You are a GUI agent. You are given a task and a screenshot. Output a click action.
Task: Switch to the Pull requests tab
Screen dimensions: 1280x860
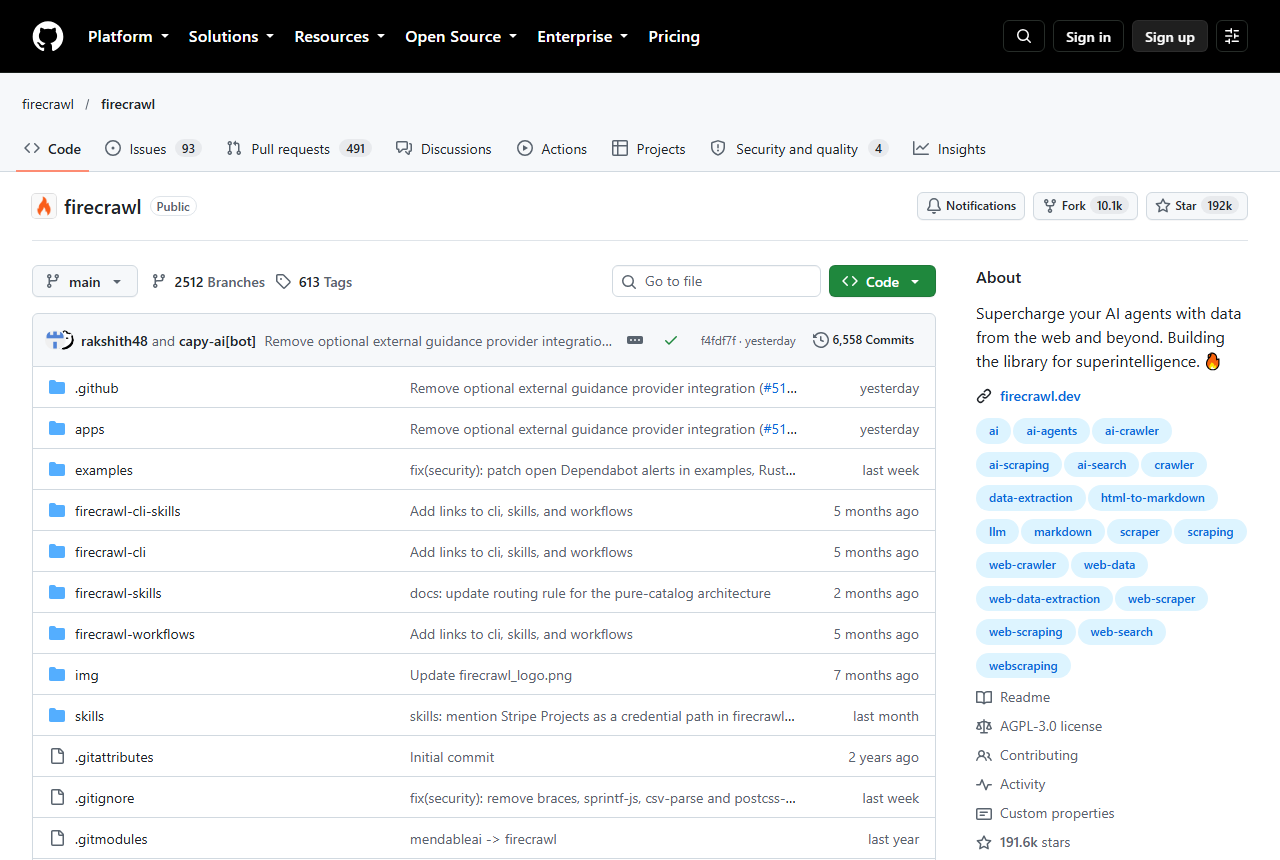tap(298, 149)
